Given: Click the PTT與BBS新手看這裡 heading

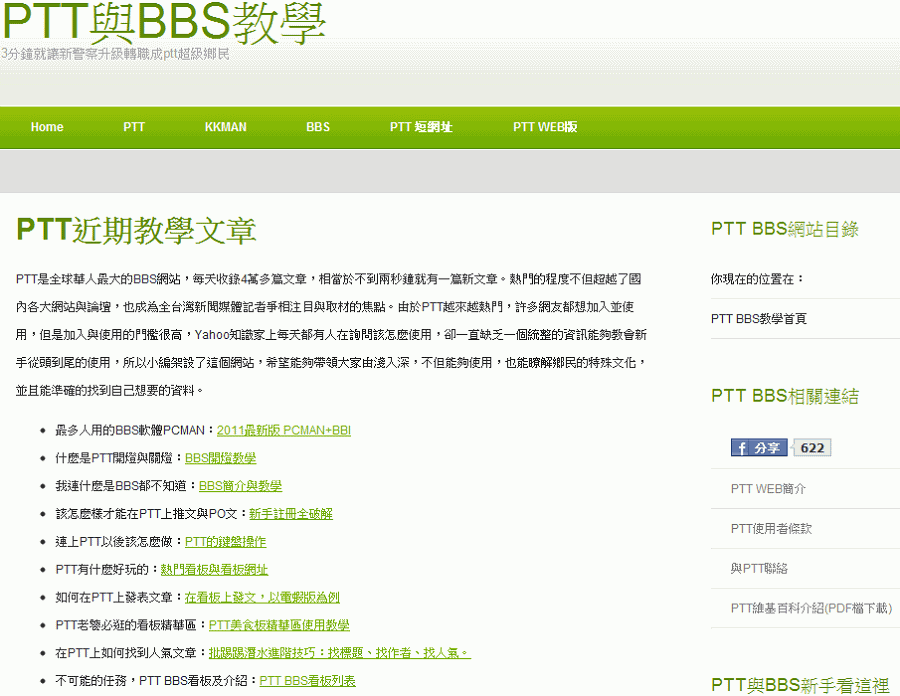Looking at the screenshot, I should pyautogui.click(x=800, y=685).
